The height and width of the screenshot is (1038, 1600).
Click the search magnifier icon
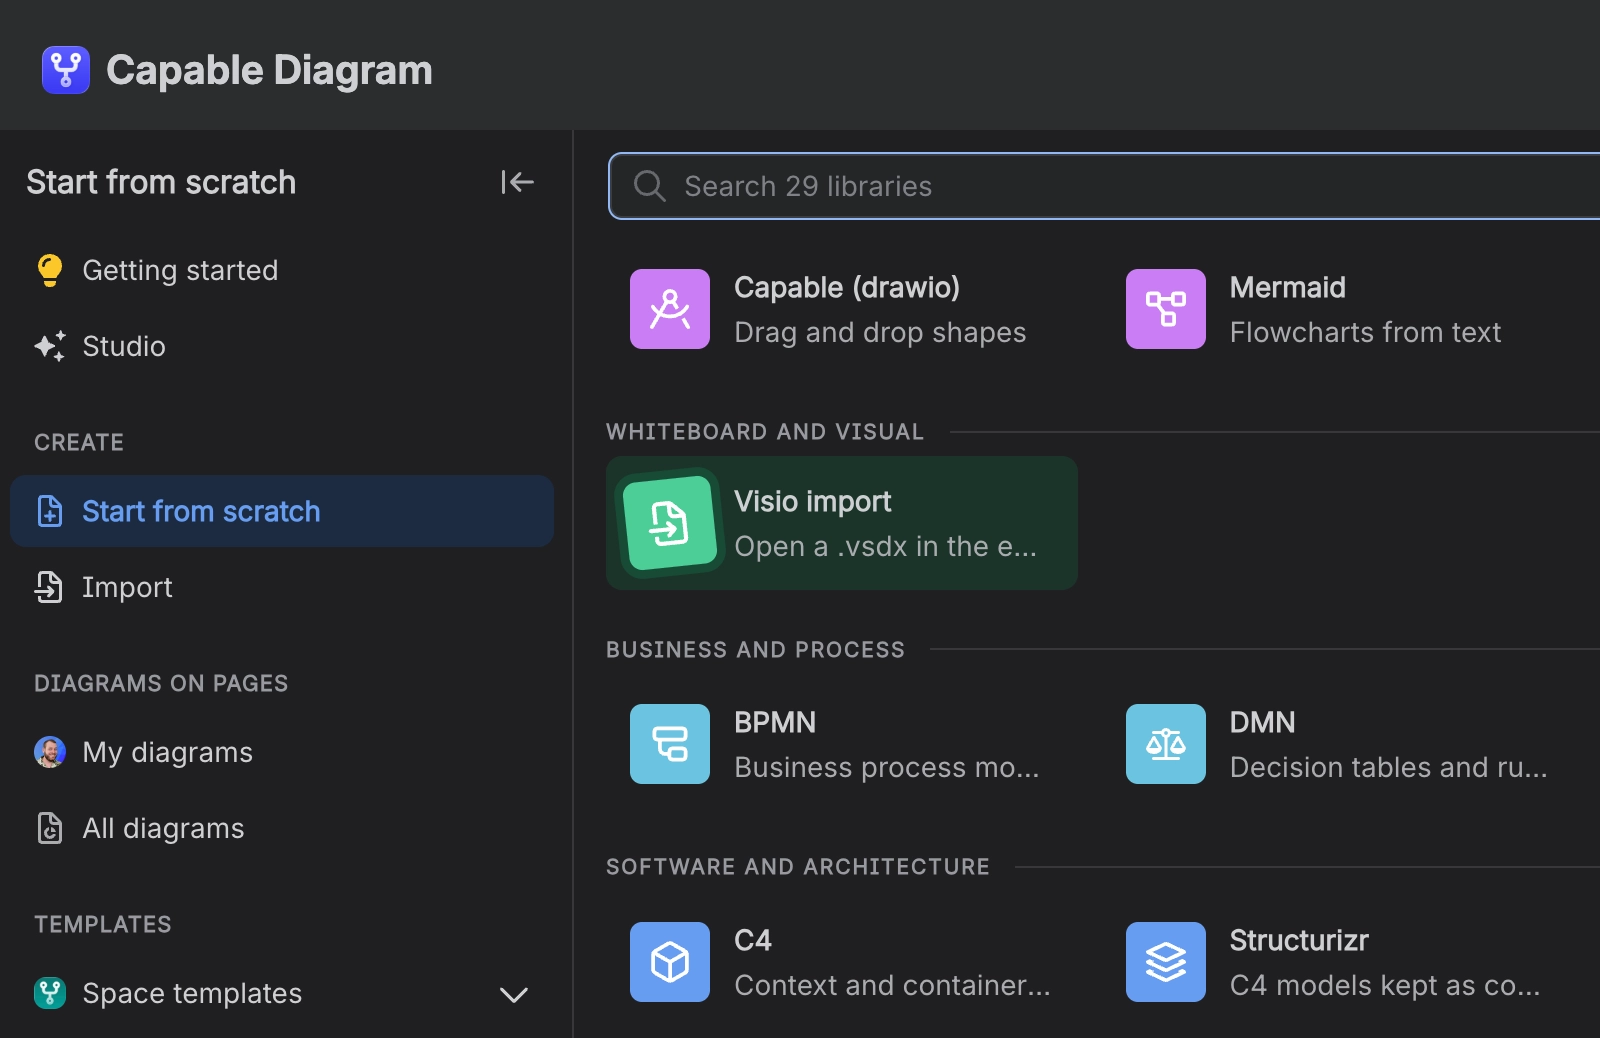pos(649,186)
